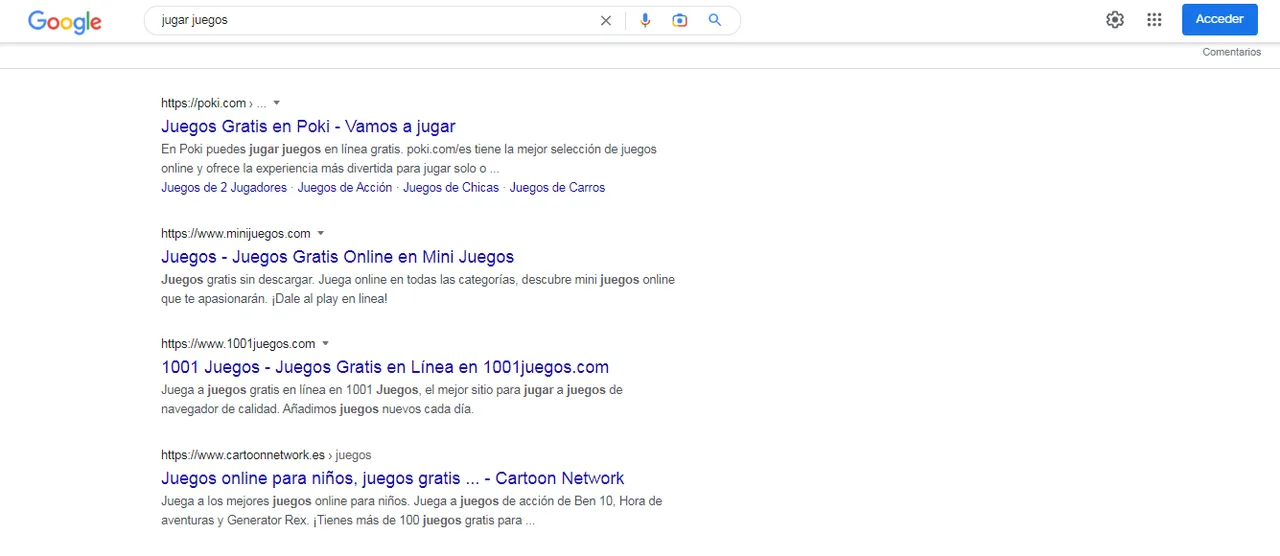The image size is (1280, 556).
Task: Expand the 1001juegos.com result dropdown arrow
Action: click(x=326, y=343)
